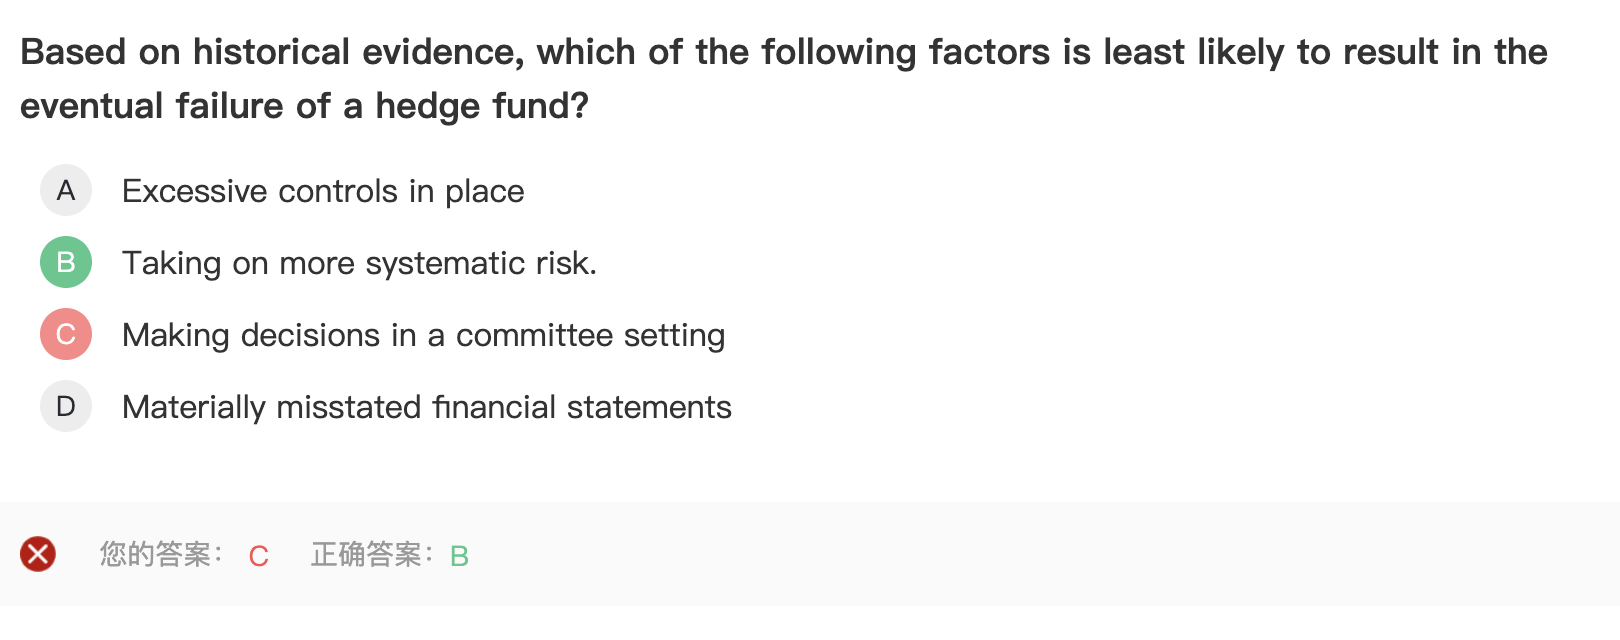Click the gray answer result bar
The width and height of the screenshot is (1620, 640).
(810, 554)
